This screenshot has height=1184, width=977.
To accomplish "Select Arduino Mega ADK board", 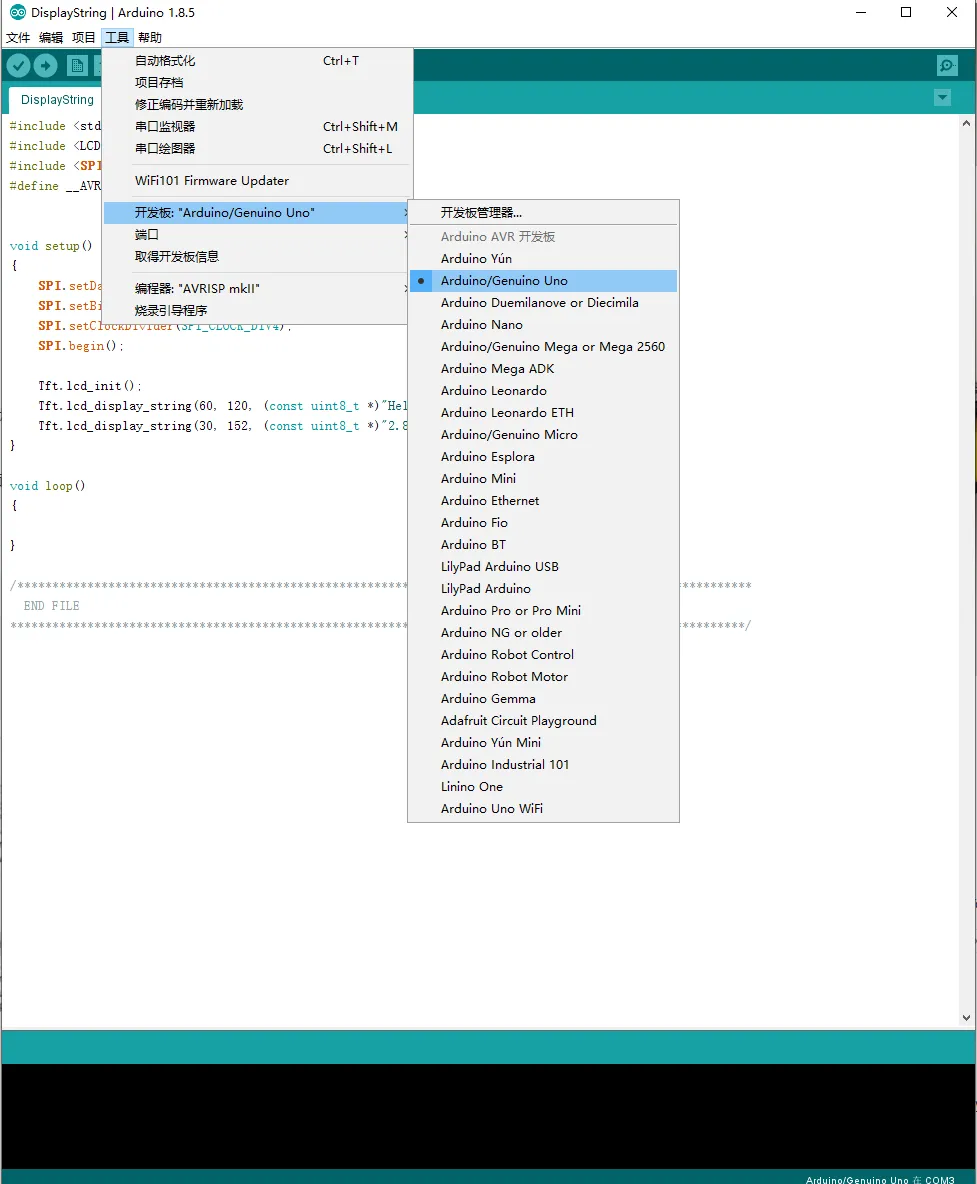I will tap(543, 368).
